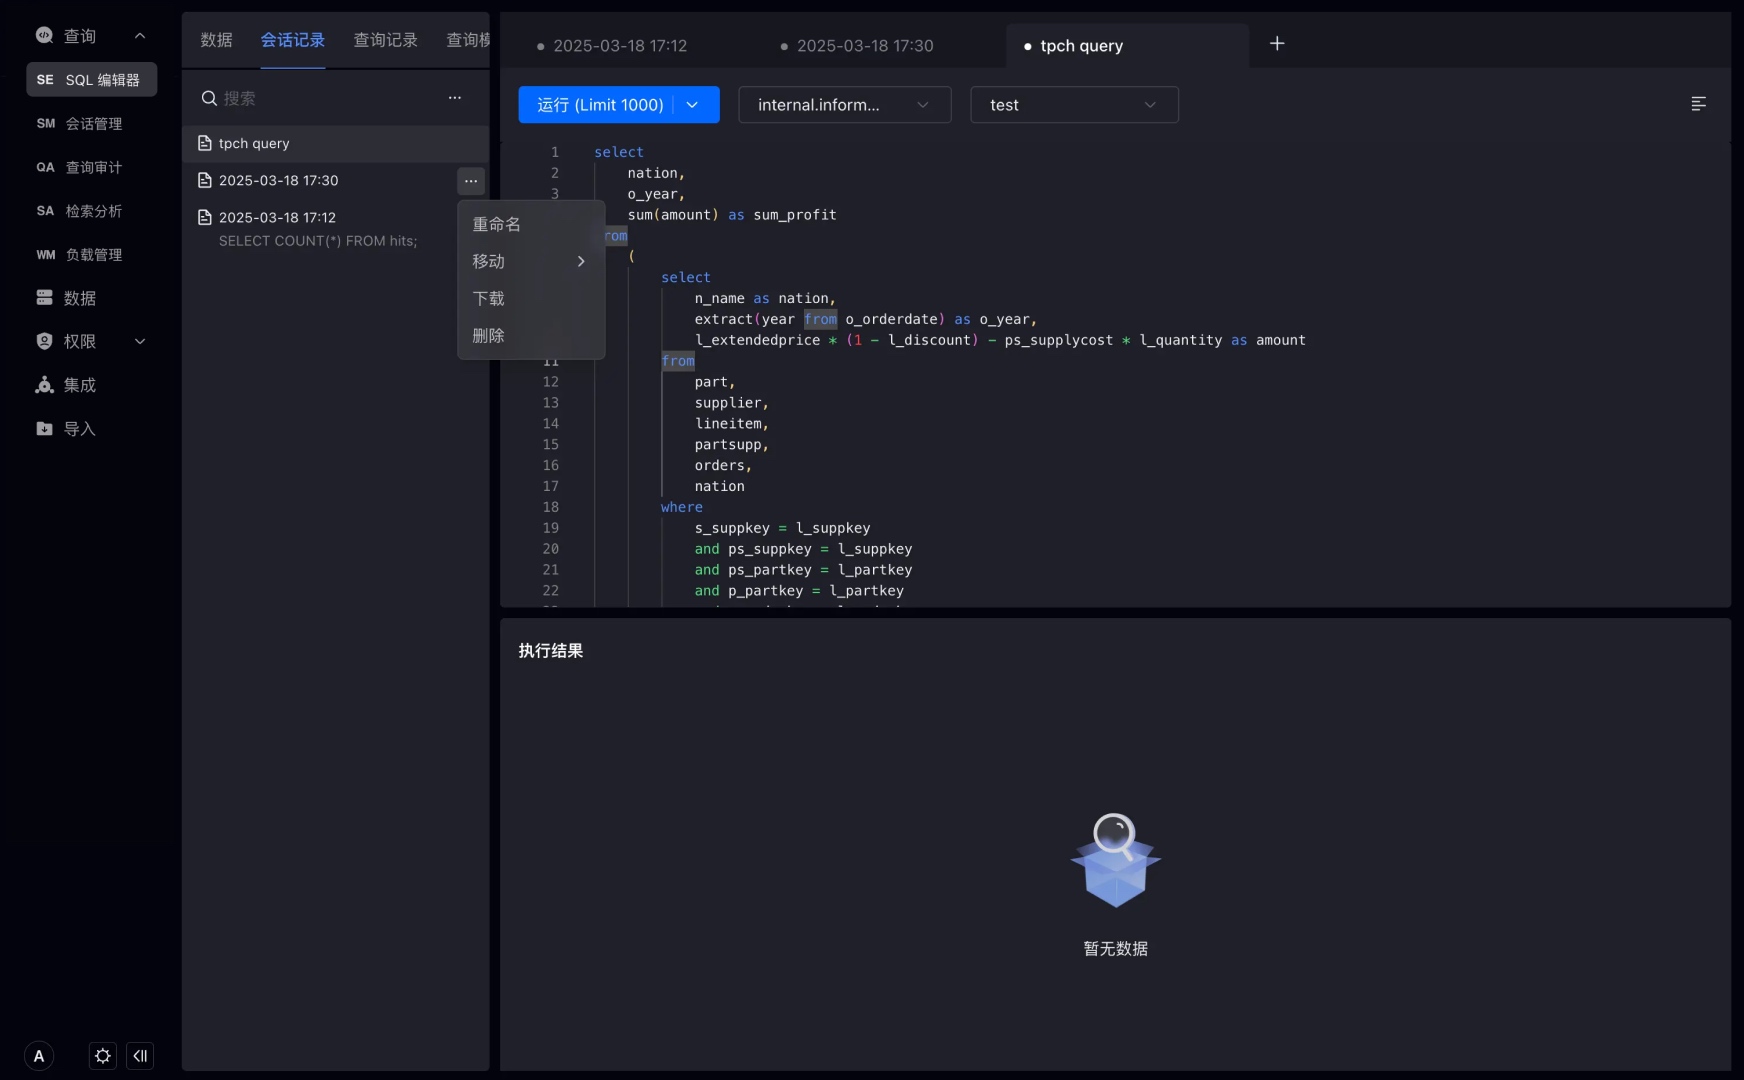Viewport: 1744px width, 1080px height.
Task: Switch to the 会话记录 tab
Action: [293, 40]
